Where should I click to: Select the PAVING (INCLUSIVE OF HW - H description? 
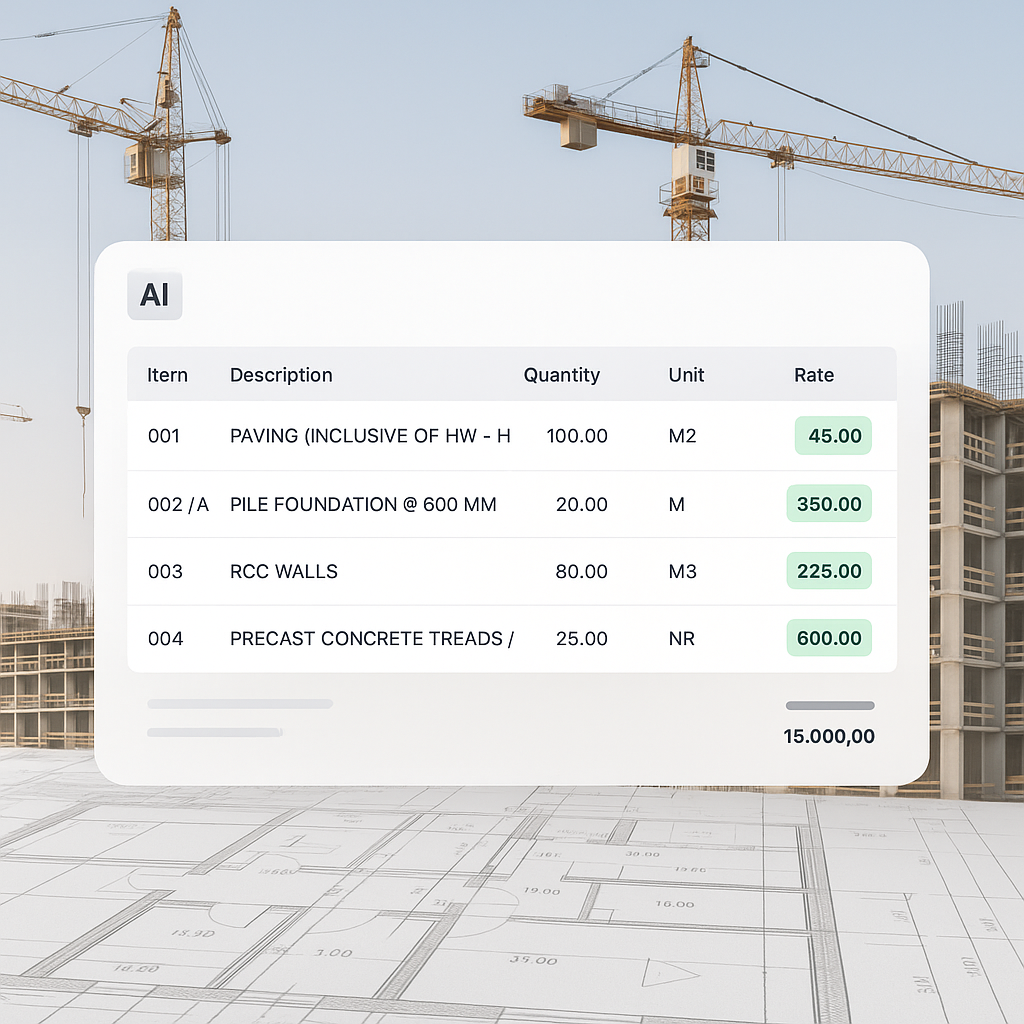coord(370,436)
